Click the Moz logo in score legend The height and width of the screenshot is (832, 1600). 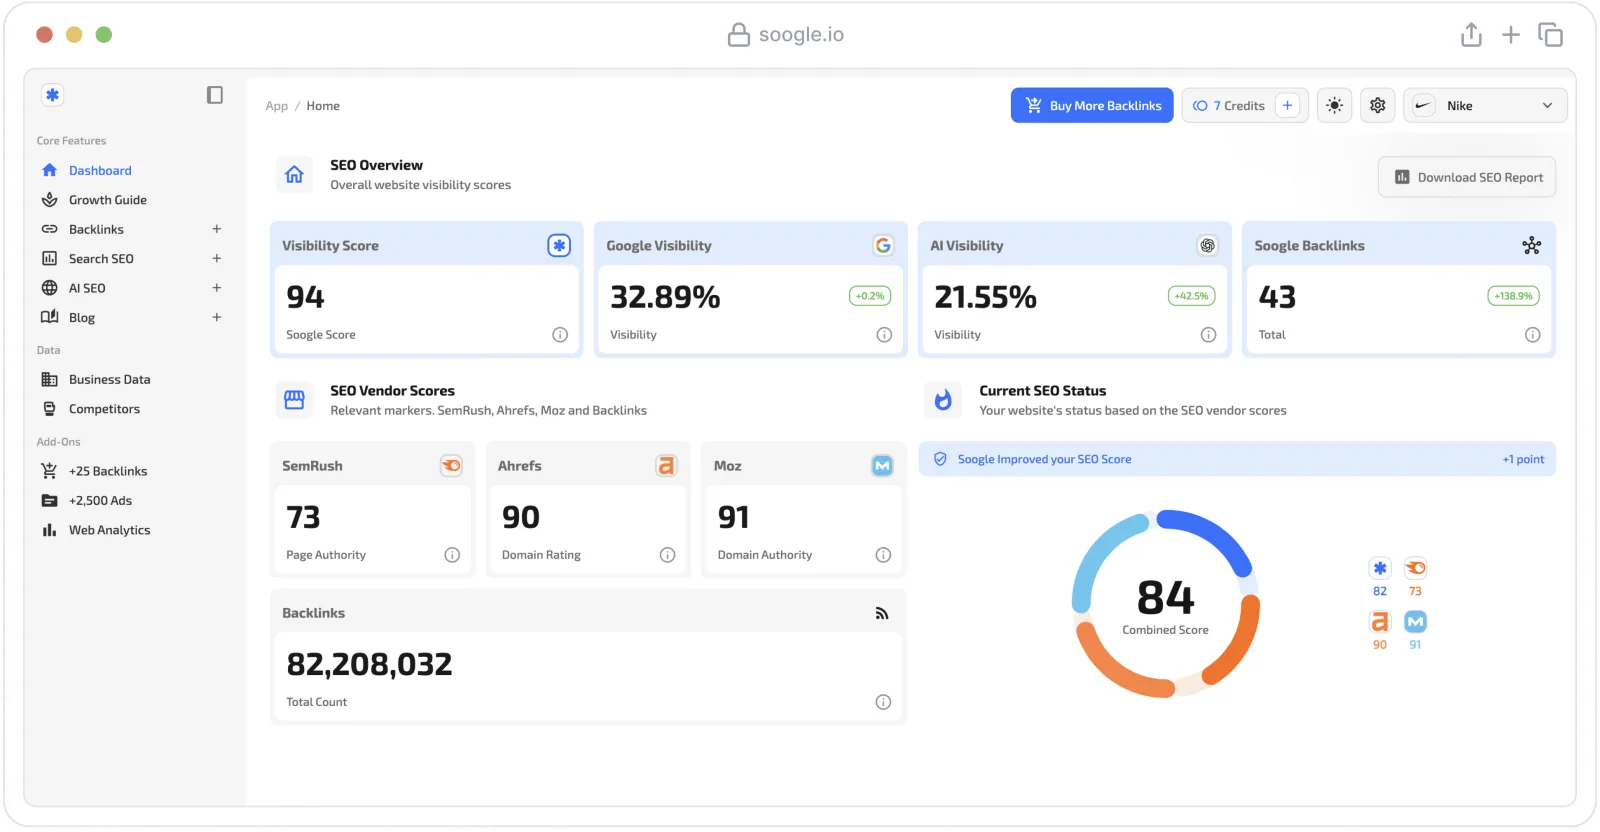click(1415, 622)
